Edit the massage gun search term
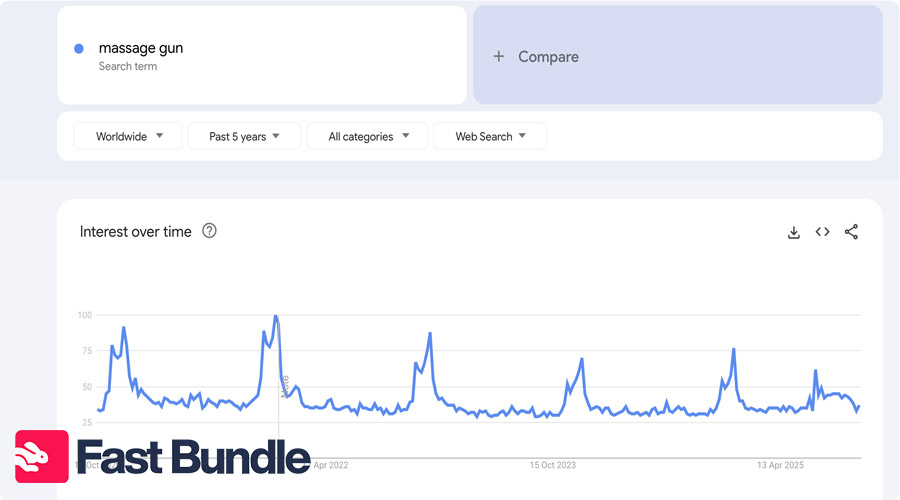The width and height of the screenshot is (900, 500). (x=141, y=48)
